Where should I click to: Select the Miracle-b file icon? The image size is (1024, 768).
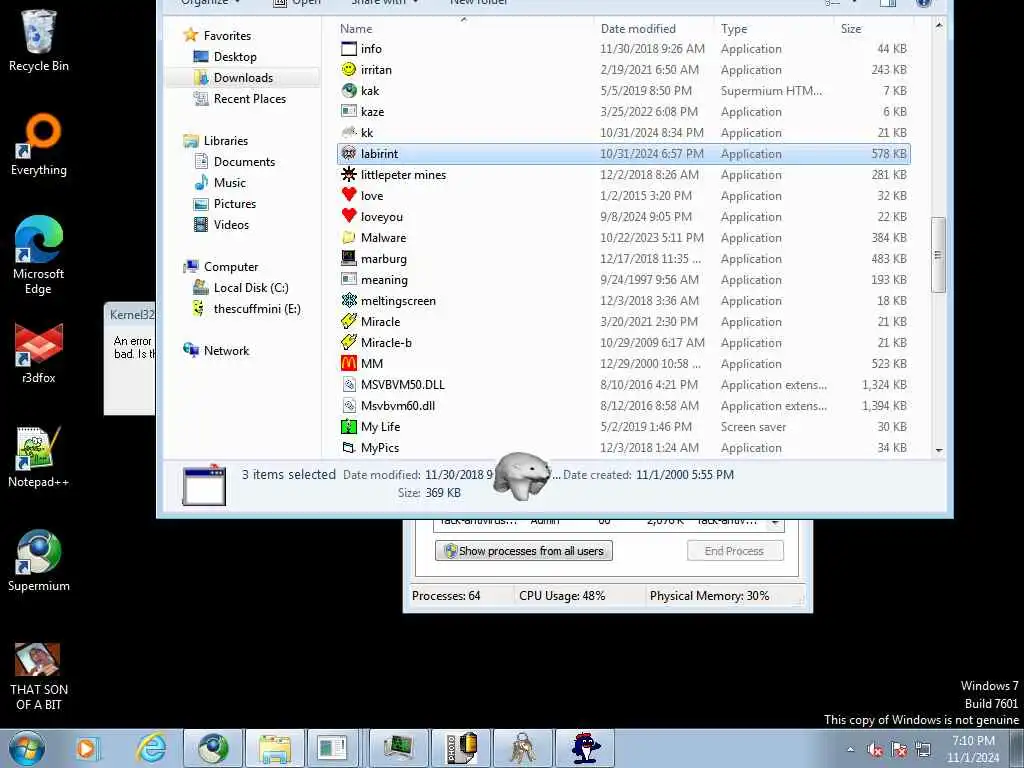[349, 342]
